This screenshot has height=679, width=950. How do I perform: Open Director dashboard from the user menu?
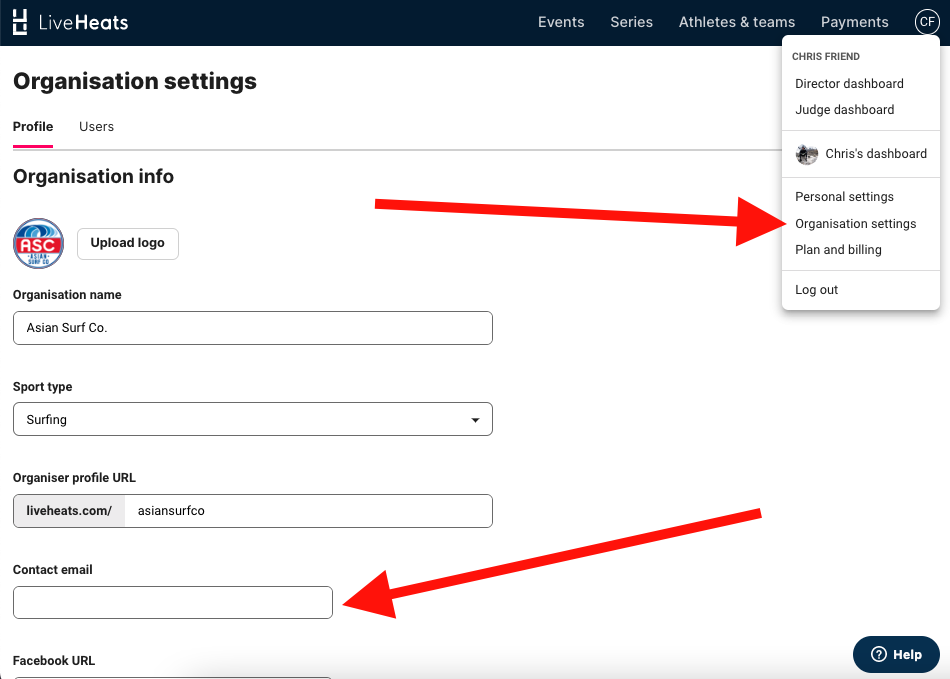click(849, 84)
